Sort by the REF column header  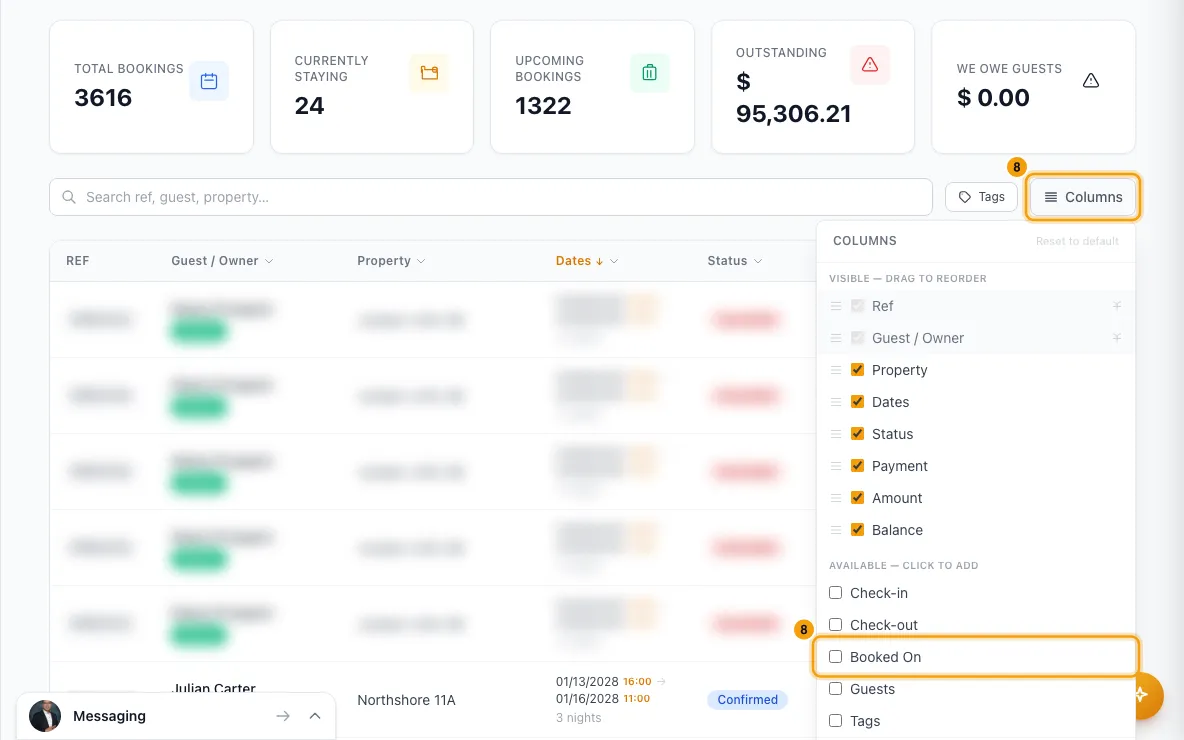point(78,261)
